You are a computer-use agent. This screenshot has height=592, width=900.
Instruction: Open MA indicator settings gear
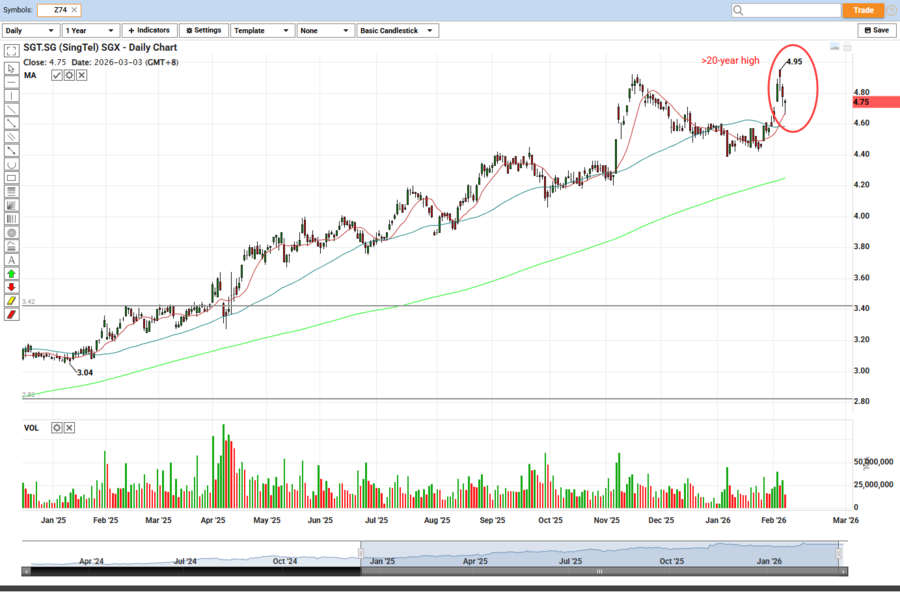pos(69,75)
